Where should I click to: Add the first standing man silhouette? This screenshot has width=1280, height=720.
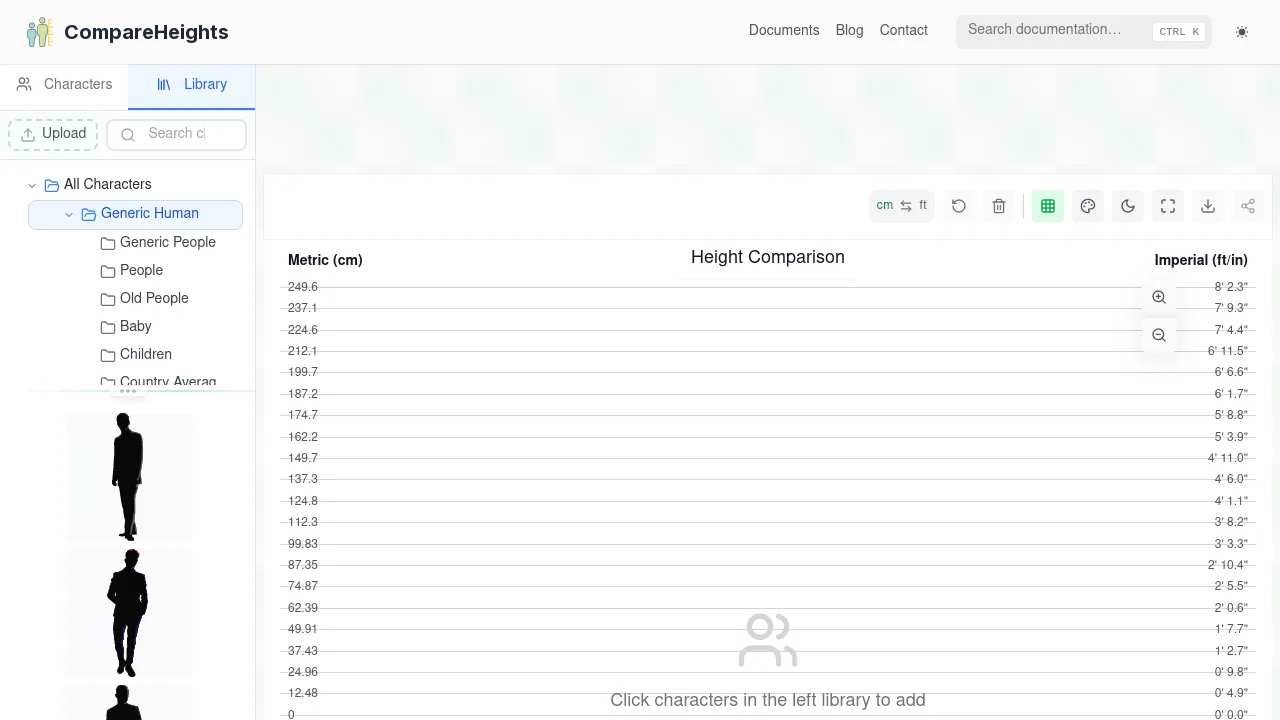pos(128,477)
